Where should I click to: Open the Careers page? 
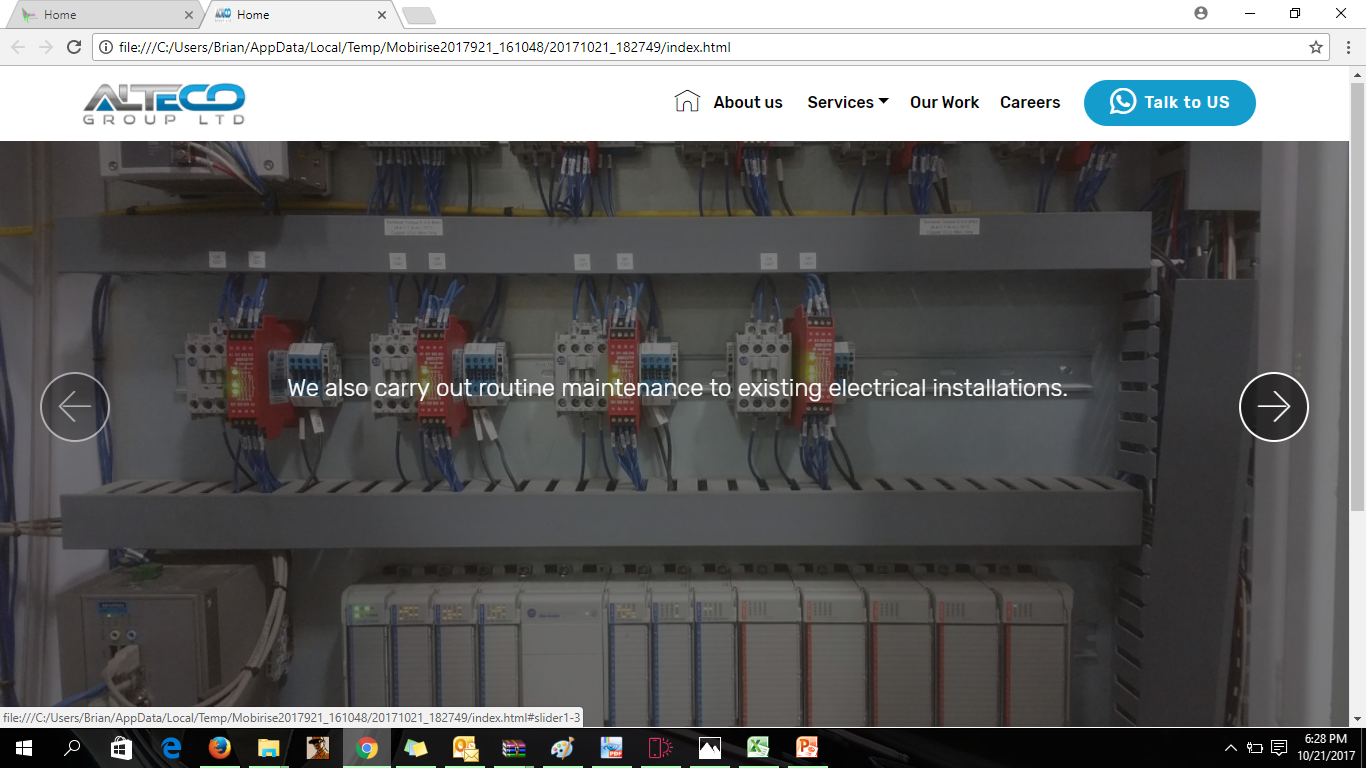1030,102
